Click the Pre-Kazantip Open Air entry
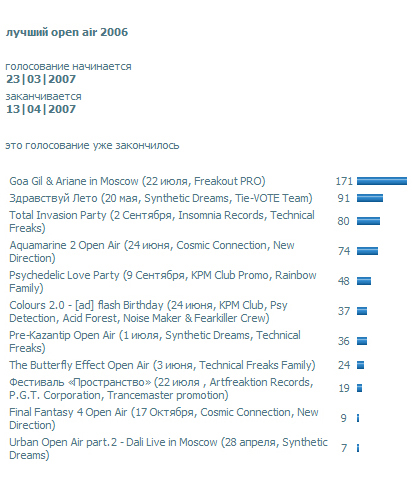 click(x=155, y=341)
